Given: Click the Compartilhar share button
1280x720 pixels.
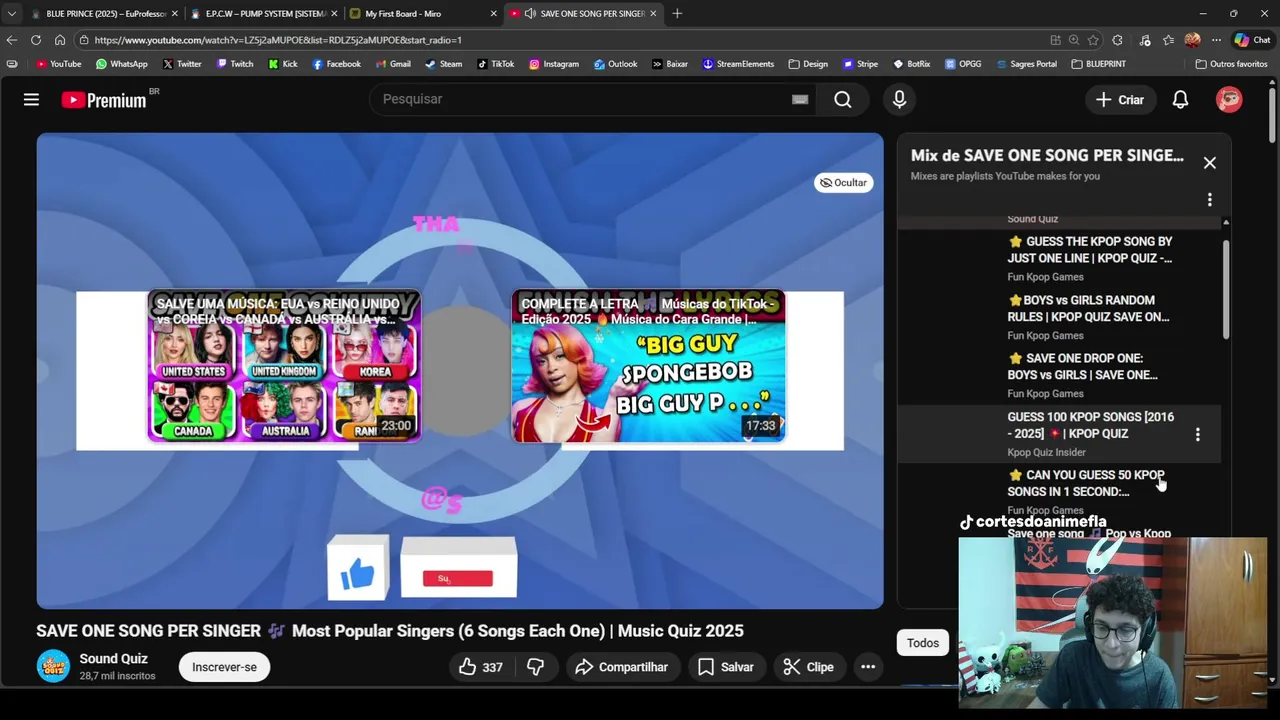Looking at the screenshot, I should tap(621, 667).
